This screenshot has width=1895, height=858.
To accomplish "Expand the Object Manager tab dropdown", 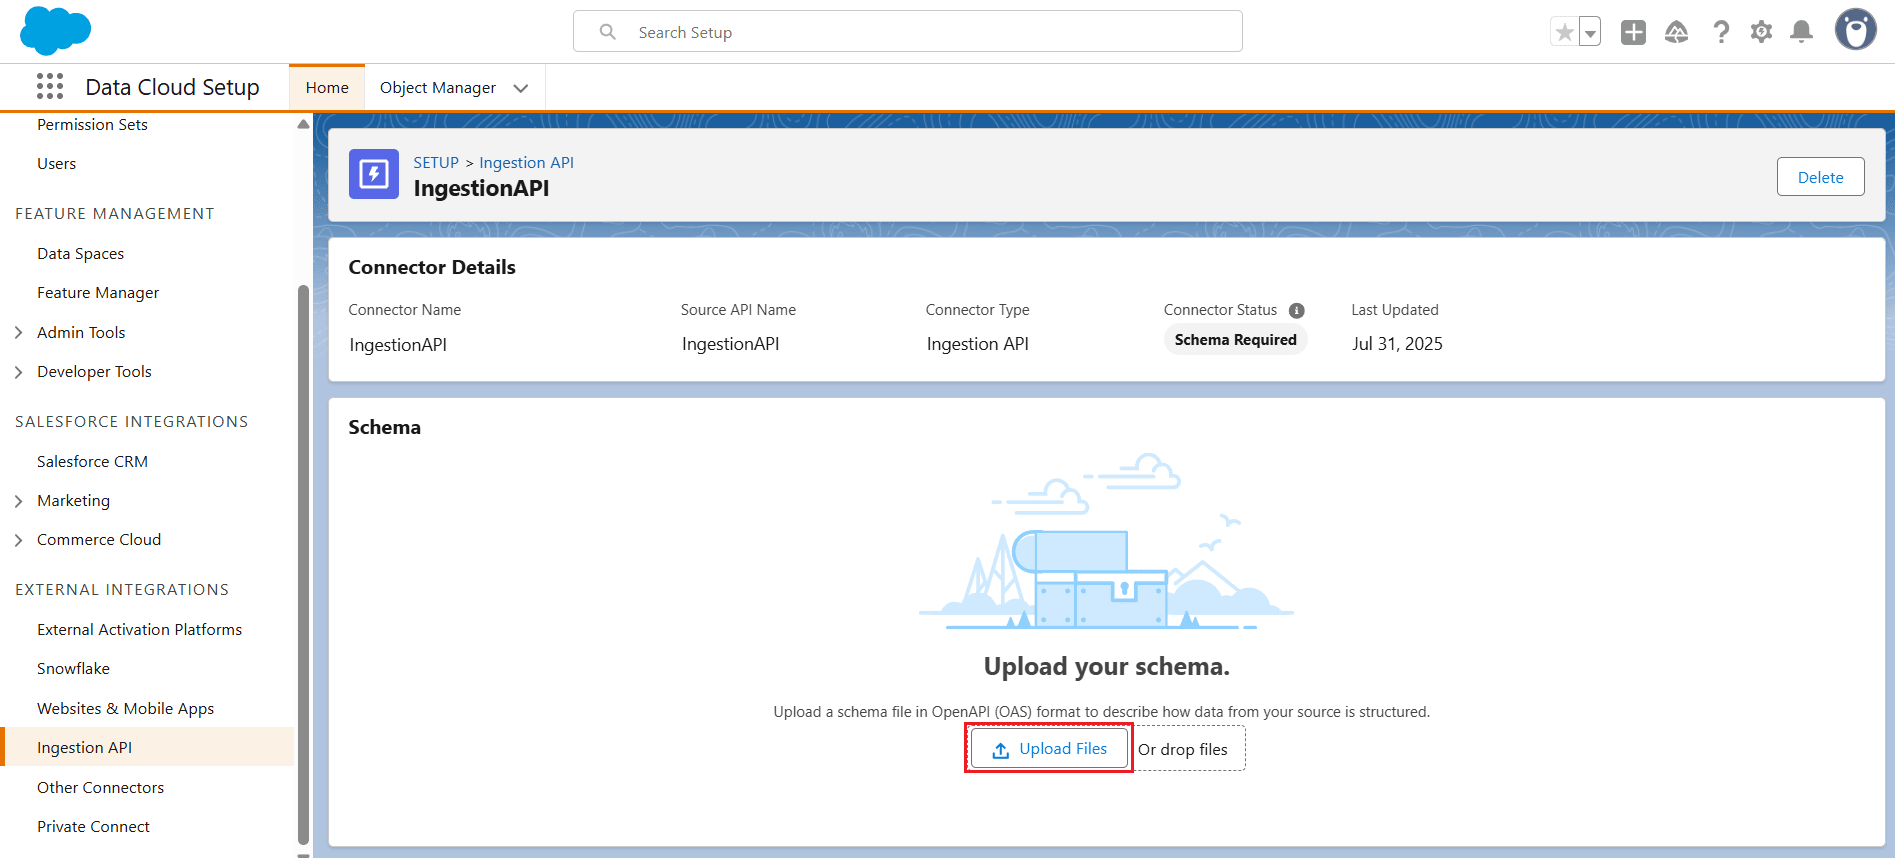I will (521, 88).
